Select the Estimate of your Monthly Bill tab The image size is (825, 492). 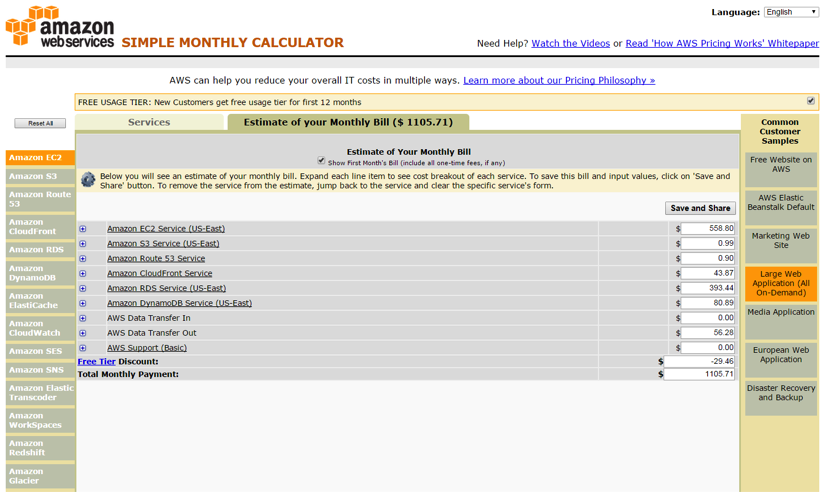pyautogui.click(x=348, y=122)
